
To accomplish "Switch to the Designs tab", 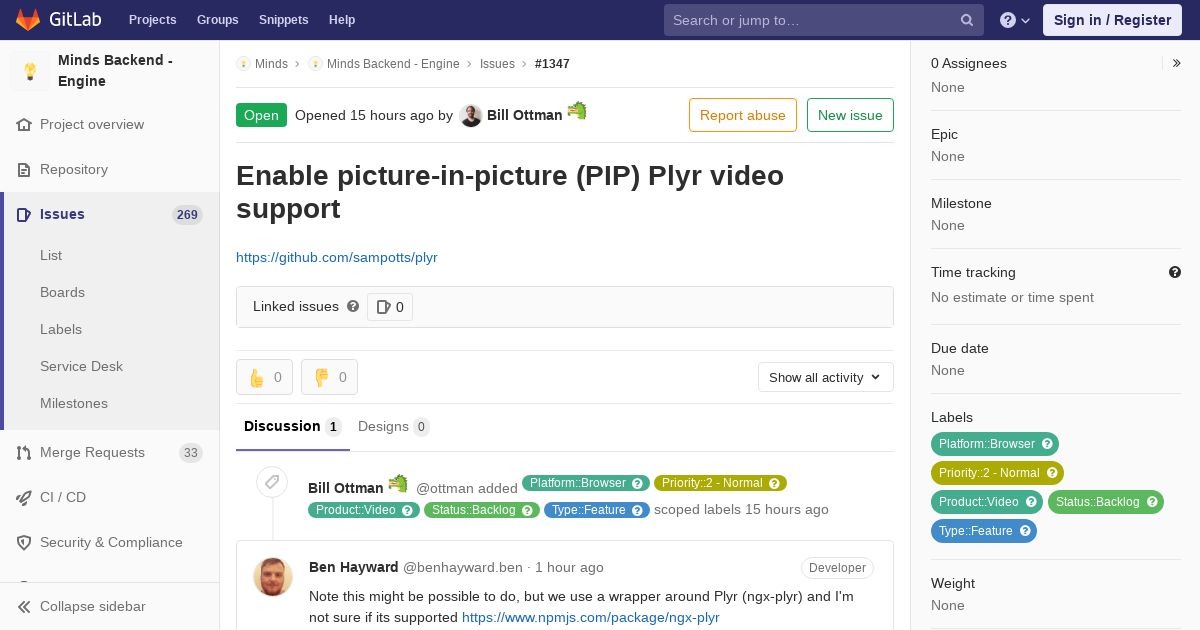I will point(394,427).
